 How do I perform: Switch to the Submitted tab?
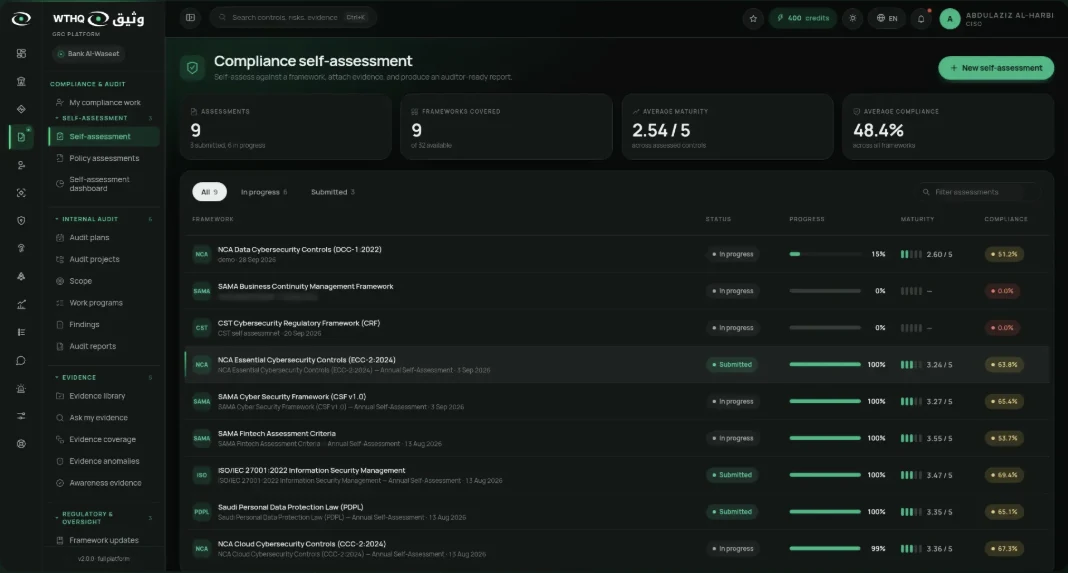(332, 192)
